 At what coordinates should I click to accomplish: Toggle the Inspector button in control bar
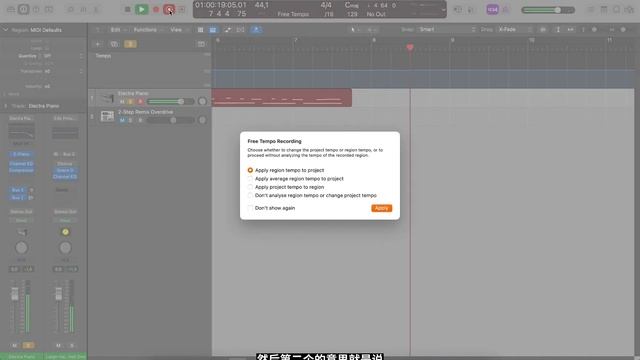(24, 9)
